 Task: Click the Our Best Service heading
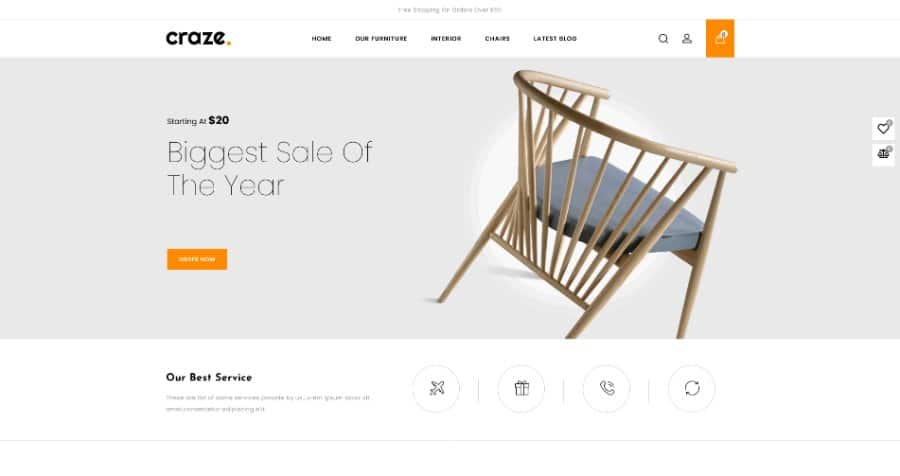click(x=209, y=377)
